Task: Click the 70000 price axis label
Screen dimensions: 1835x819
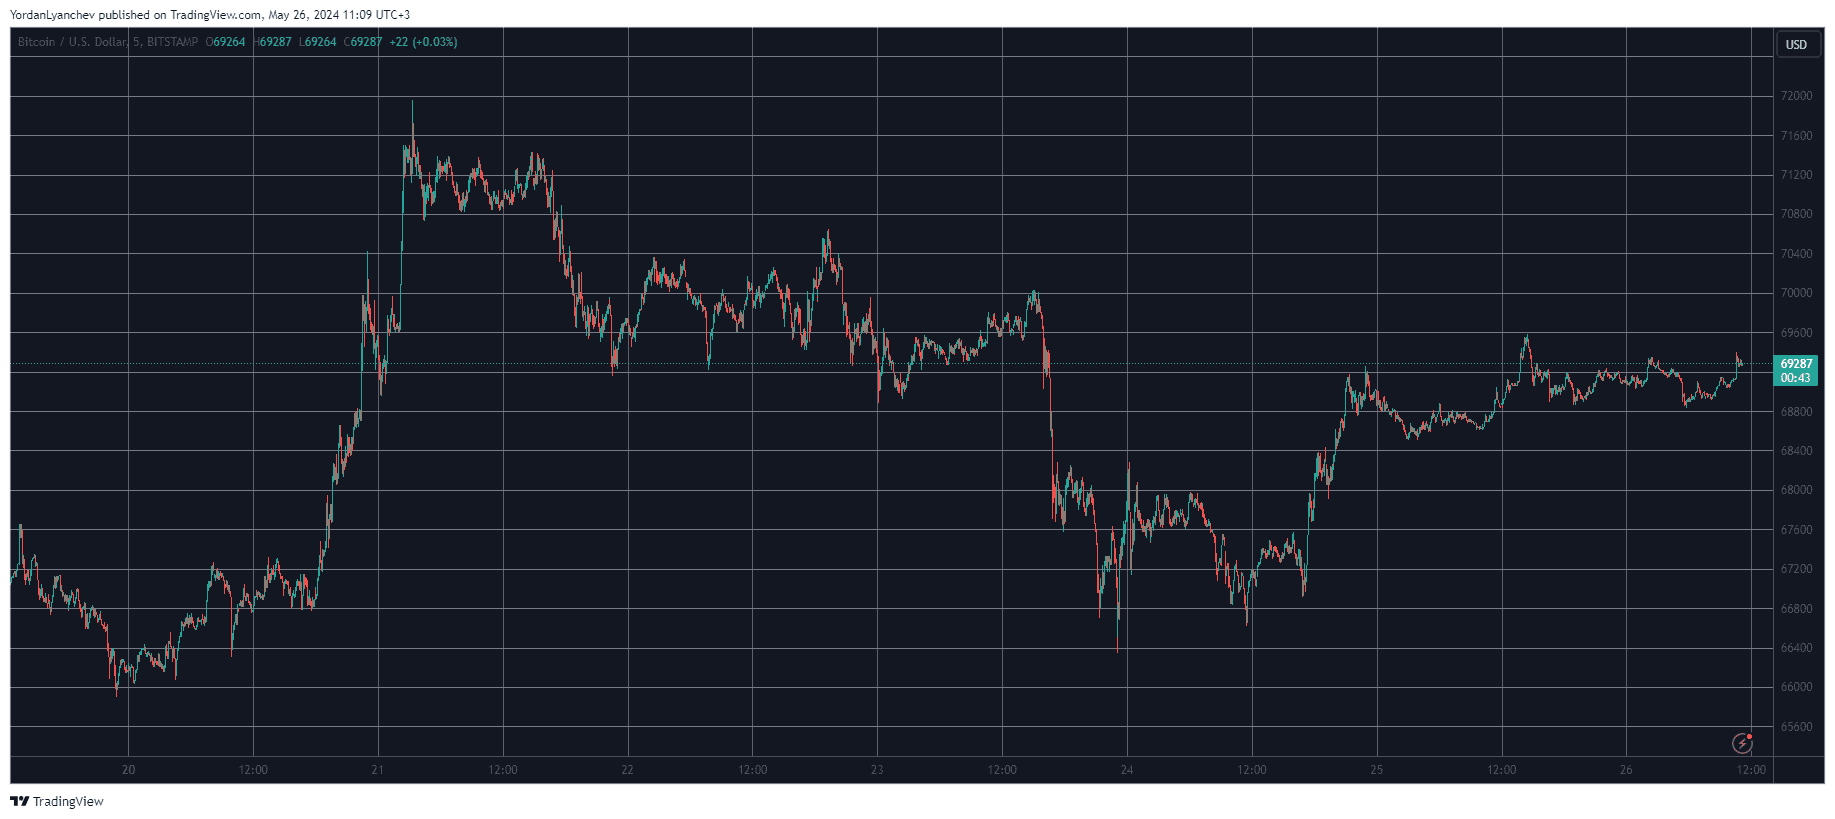Action: click(1796, 293)
